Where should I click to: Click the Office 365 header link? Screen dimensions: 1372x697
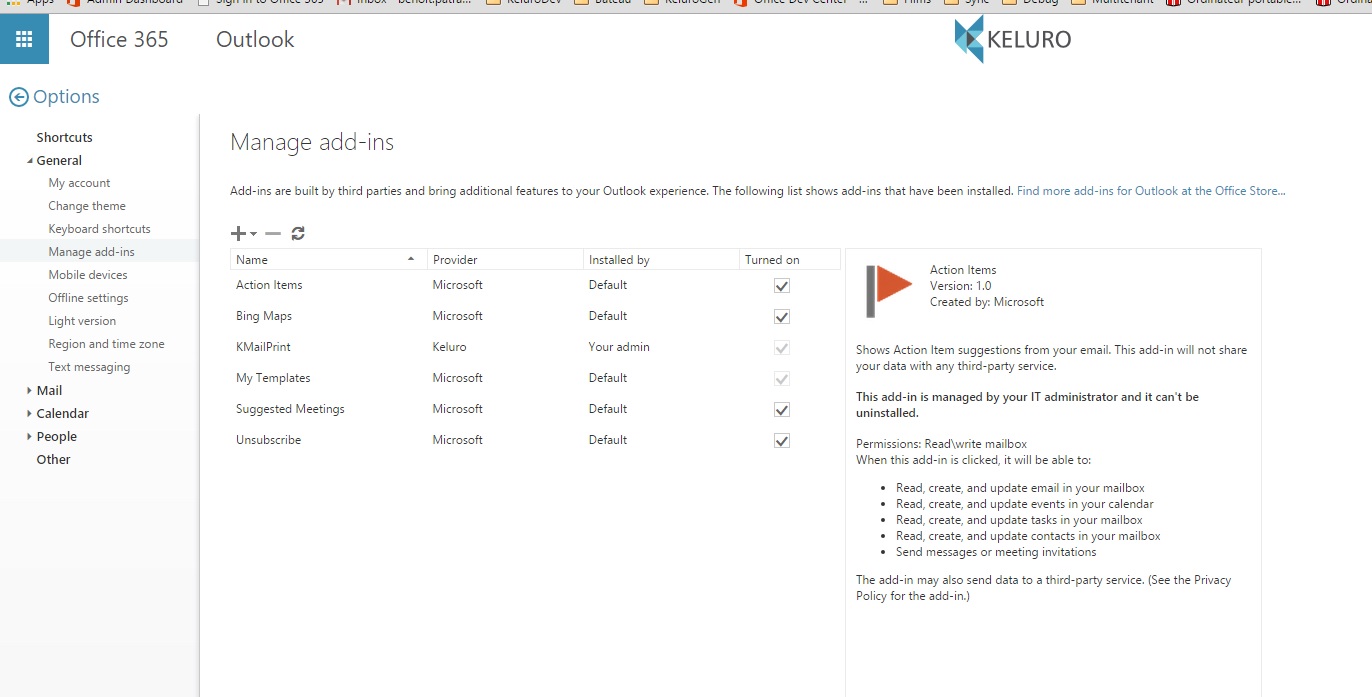(119, 40)
